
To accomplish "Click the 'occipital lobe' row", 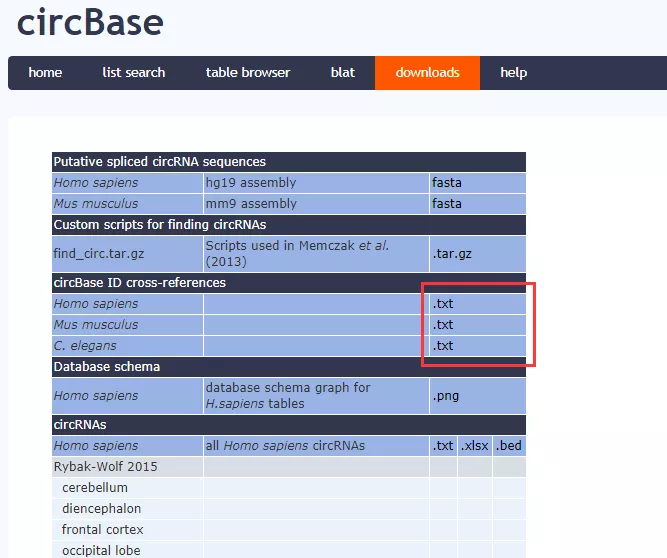I will [x=289, y=550].
